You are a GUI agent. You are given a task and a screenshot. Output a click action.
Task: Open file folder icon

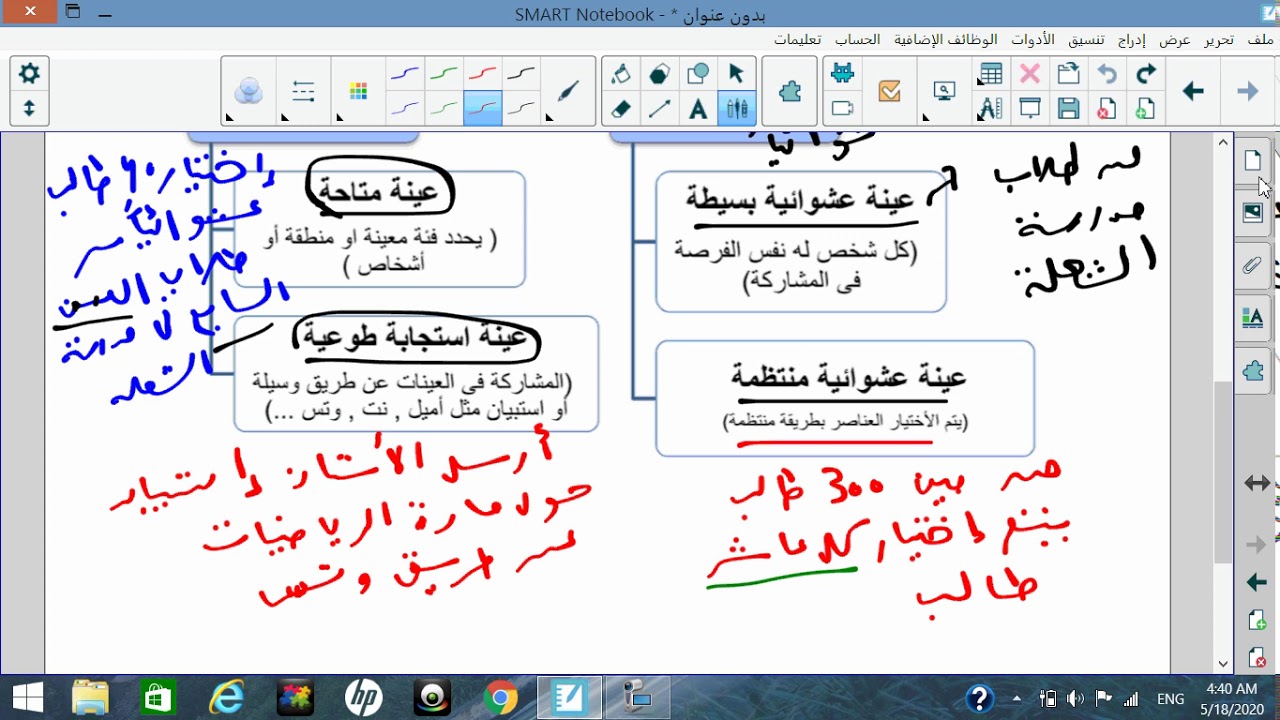[x=1069, y=74]
